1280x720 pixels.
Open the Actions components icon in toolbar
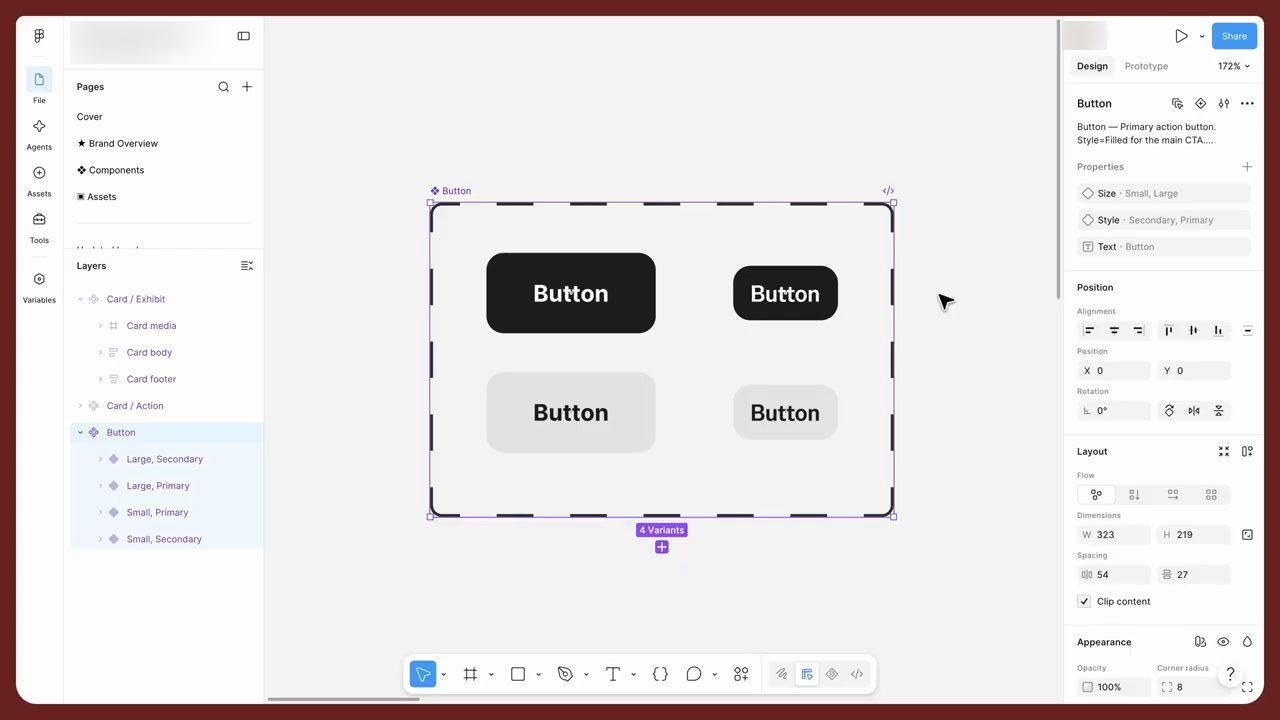pos(741,674)
